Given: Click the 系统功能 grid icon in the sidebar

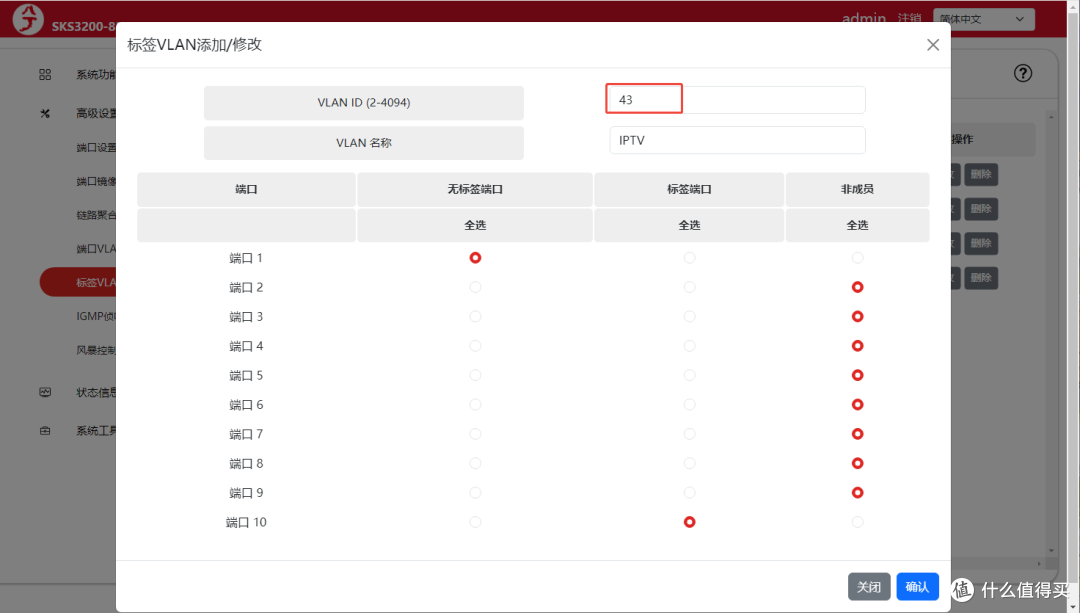Looking at the screenshot, I should 45,74.
